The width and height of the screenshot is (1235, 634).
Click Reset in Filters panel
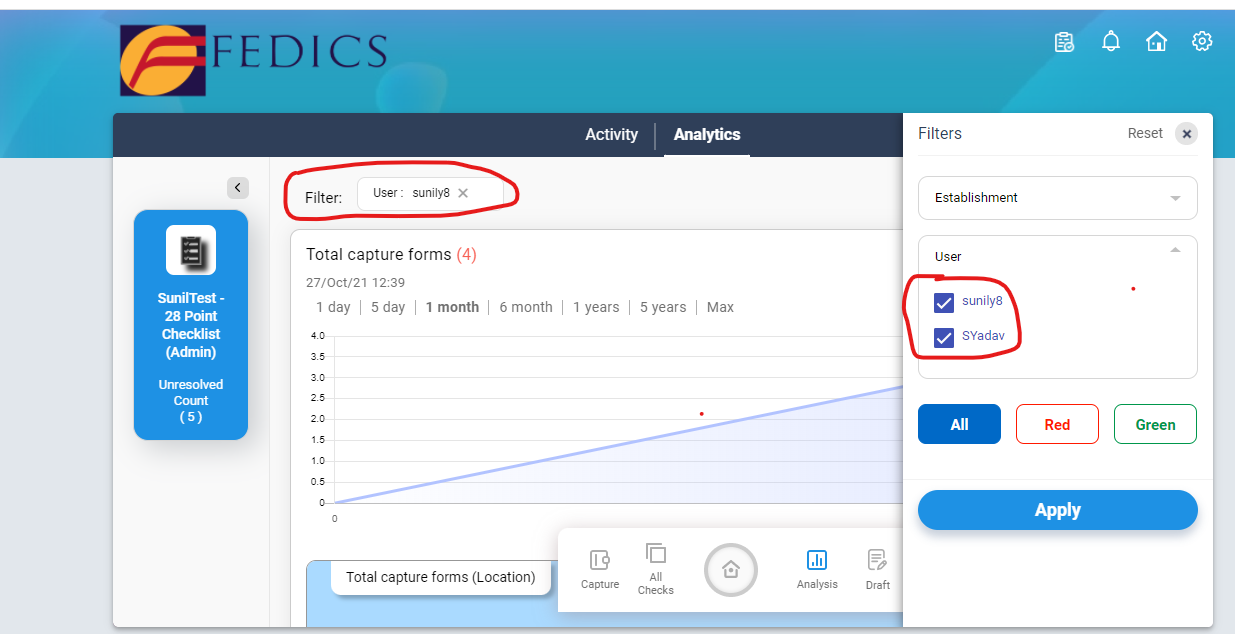coord(1145,134)
